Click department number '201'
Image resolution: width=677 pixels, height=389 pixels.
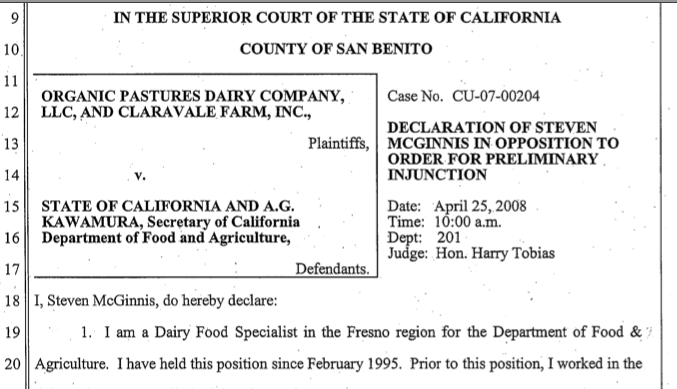point(449,237)
